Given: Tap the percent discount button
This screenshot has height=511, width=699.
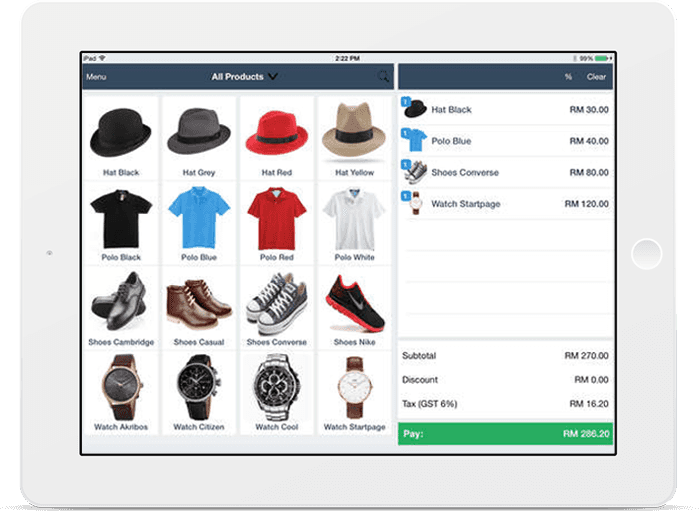Looking at the screenshot, I should coord(568,77).
